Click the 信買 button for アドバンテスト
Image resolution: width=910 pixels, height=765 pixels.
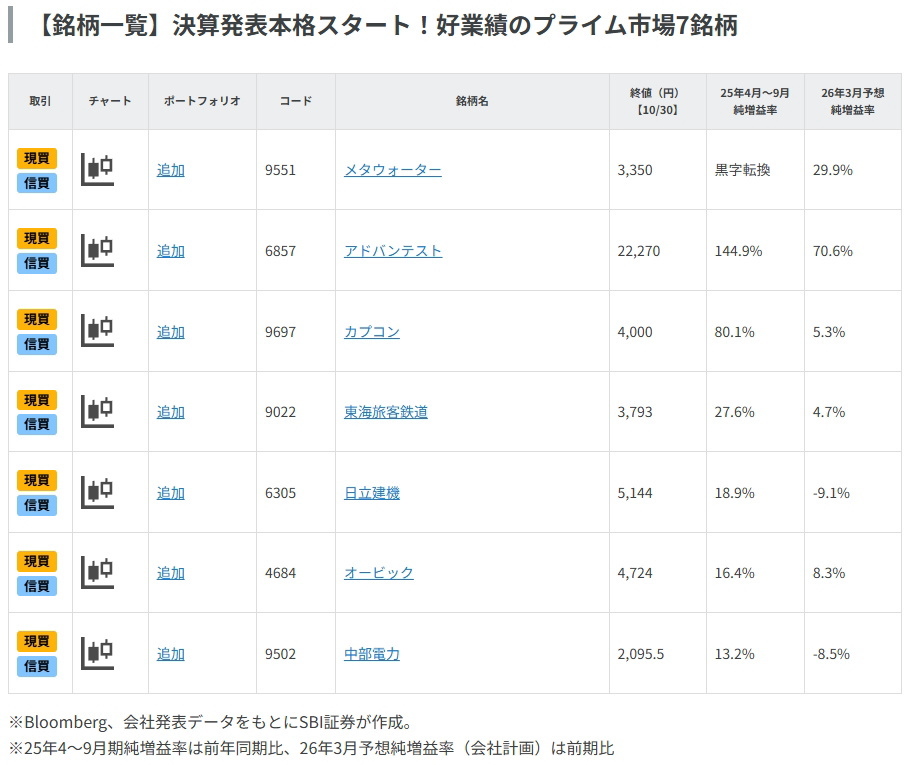coord(38,263)
